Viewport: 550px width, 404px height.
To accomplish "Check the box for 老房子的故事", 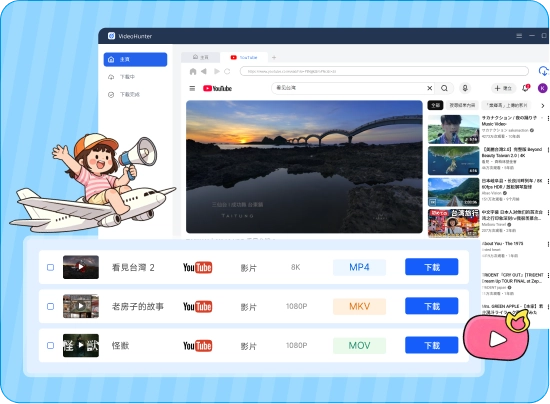I will click(x=51, y=307).
